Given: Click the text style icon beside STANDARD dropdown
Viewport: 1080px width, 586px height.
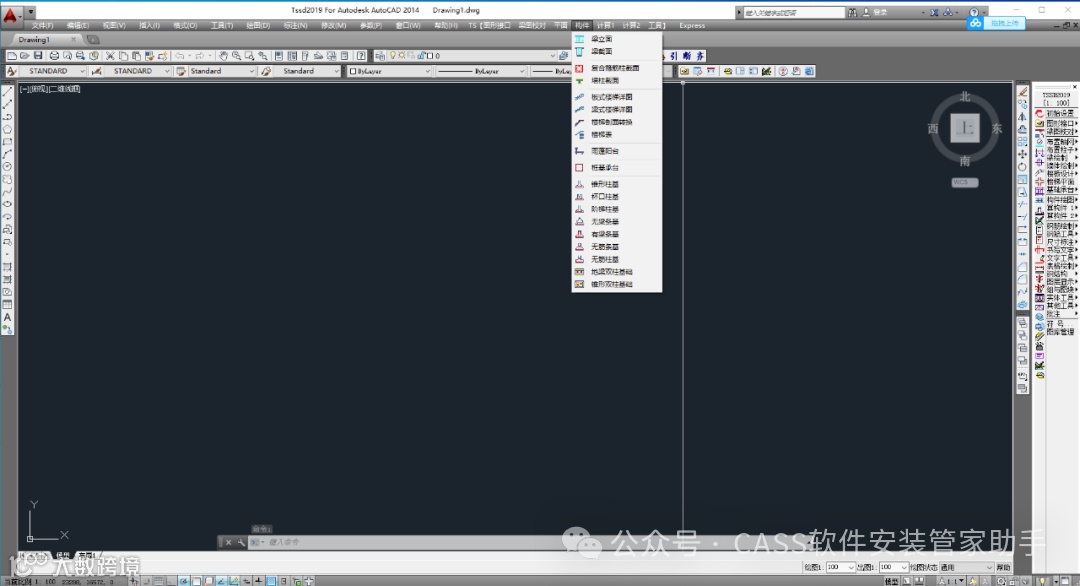Looking at the screenshot, I should pos(12,71).
